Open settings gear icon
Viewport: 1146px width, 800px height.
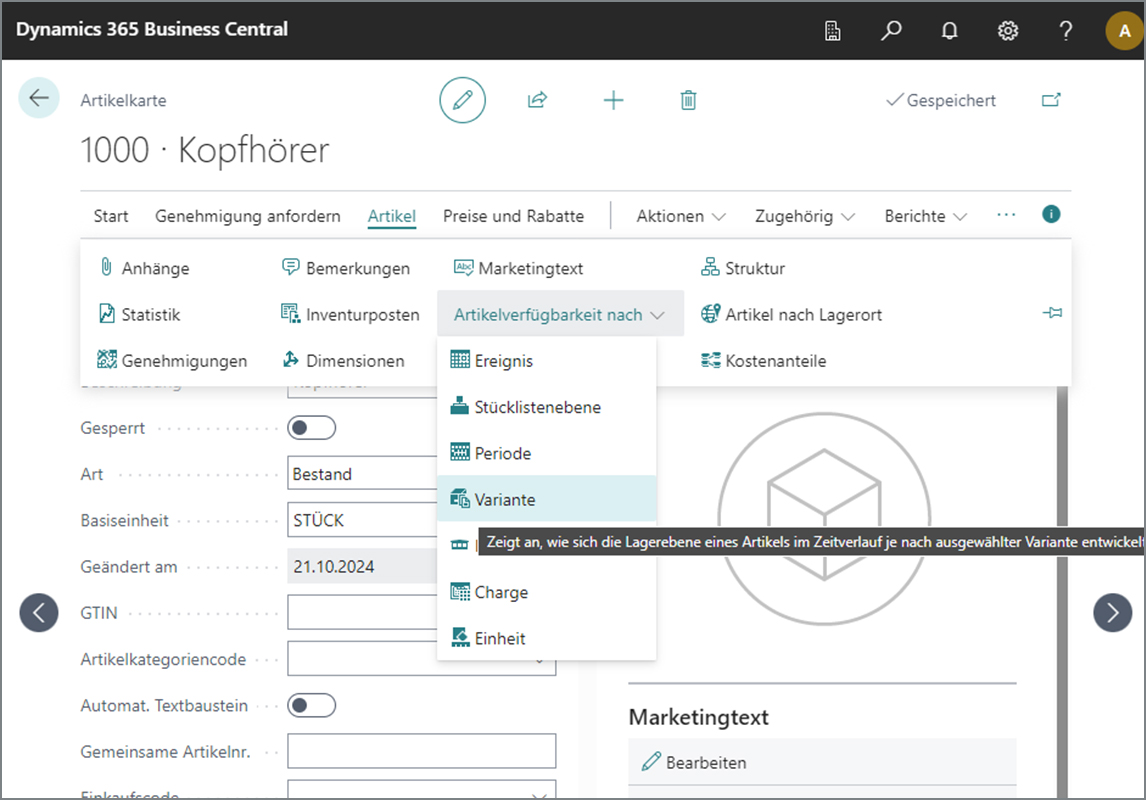click(1008, 31)
